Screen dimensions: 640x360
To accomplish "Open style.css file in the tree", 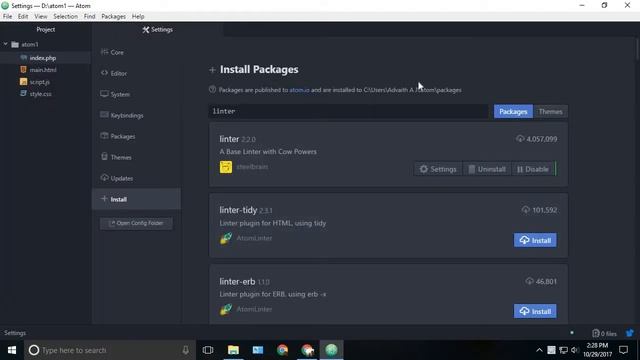I will click(x=40, y=94).
